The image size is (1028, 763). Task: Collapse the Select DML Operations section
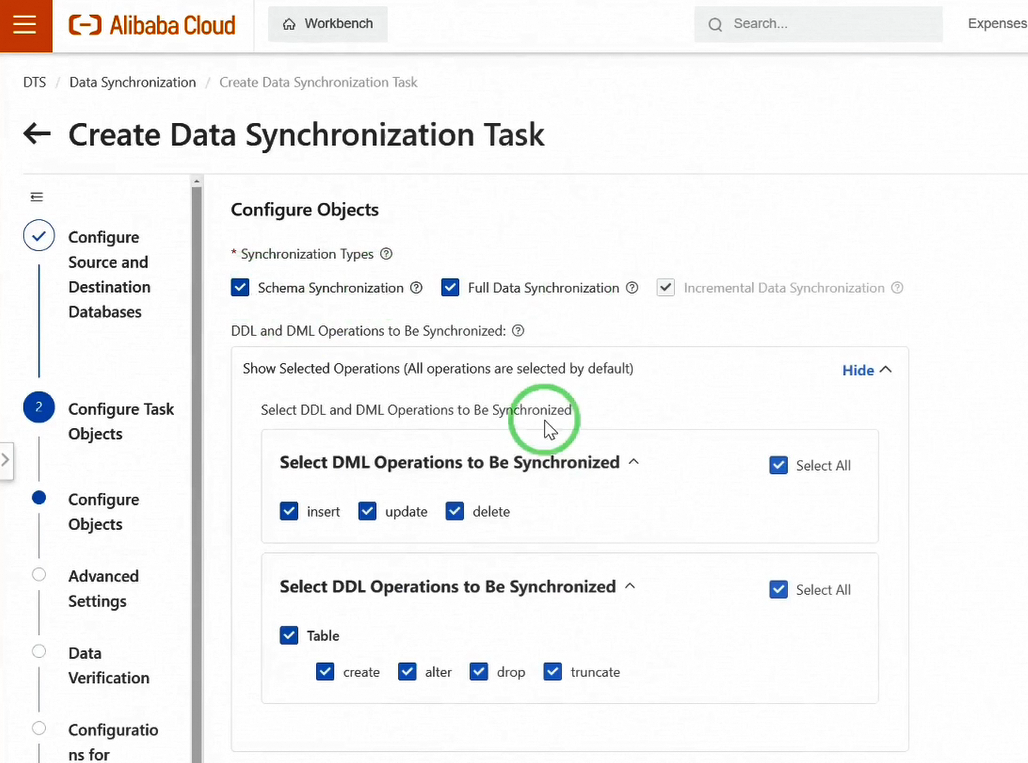(632, 462)
